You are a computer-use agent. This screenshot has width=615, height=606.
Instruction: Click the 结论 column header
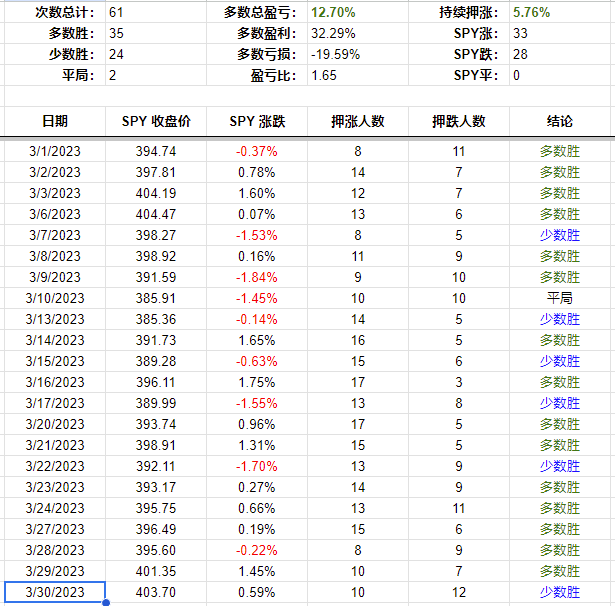coord(560,121)
